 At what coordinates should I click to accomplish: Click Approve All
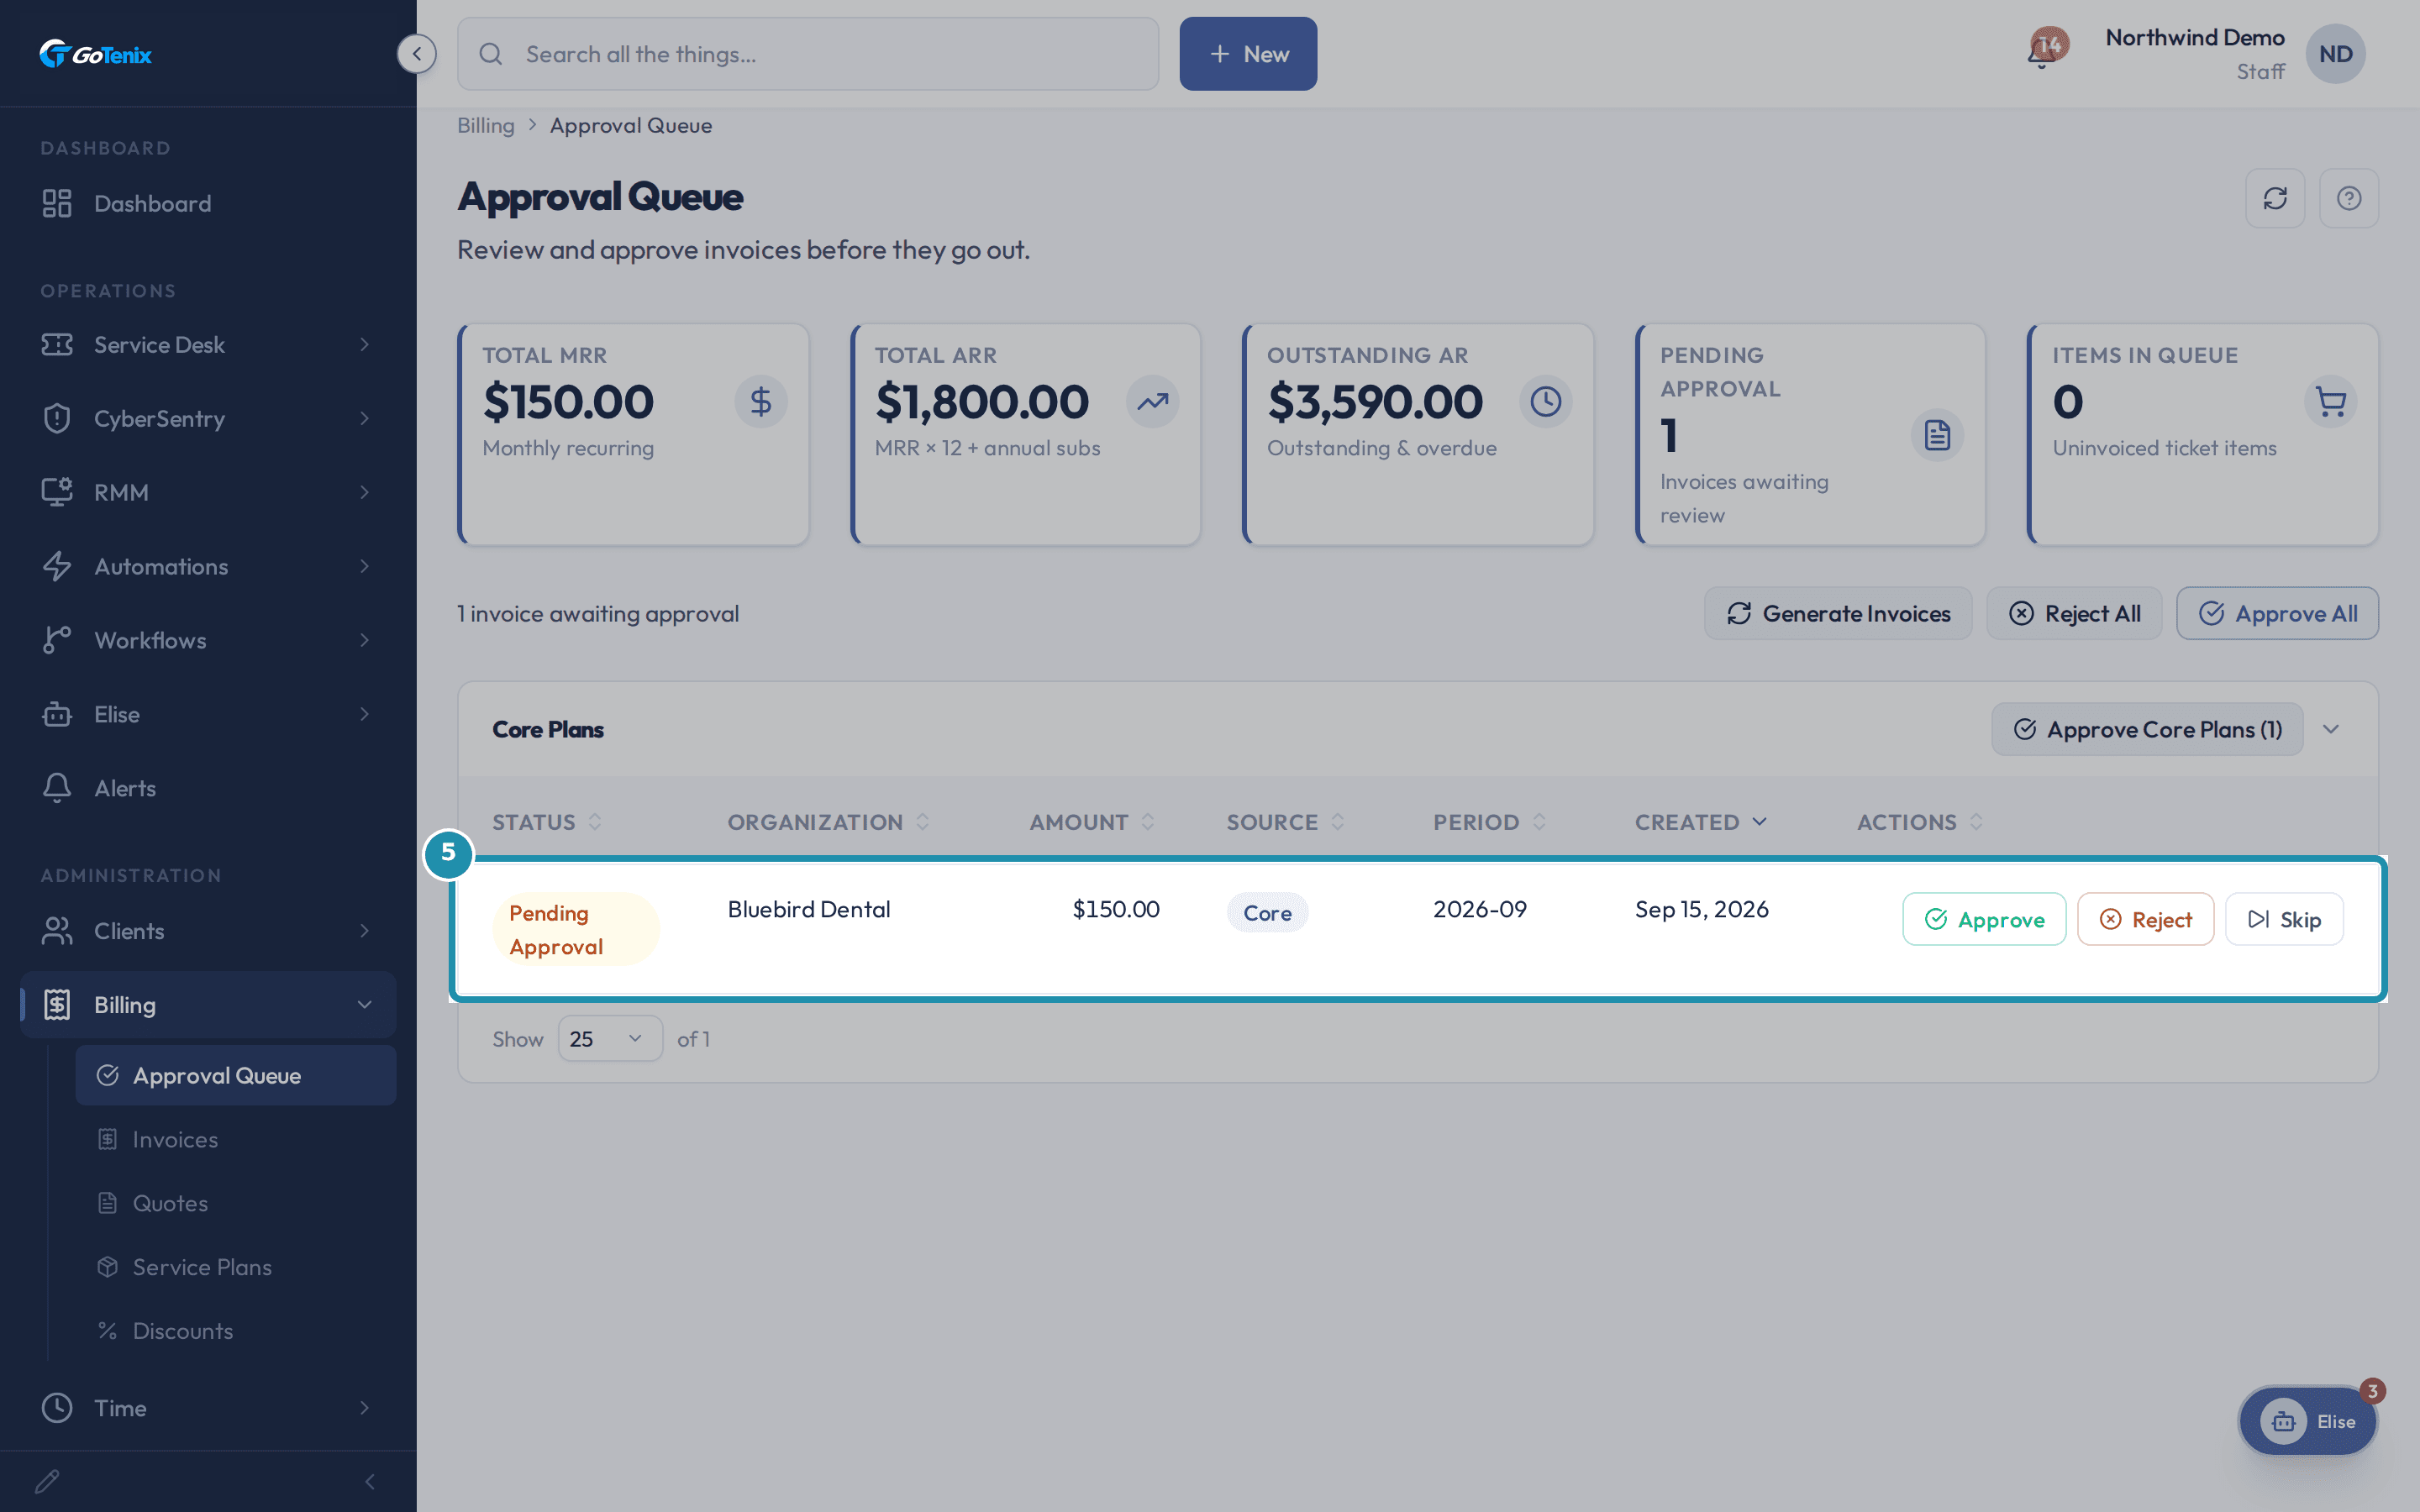2277,614
